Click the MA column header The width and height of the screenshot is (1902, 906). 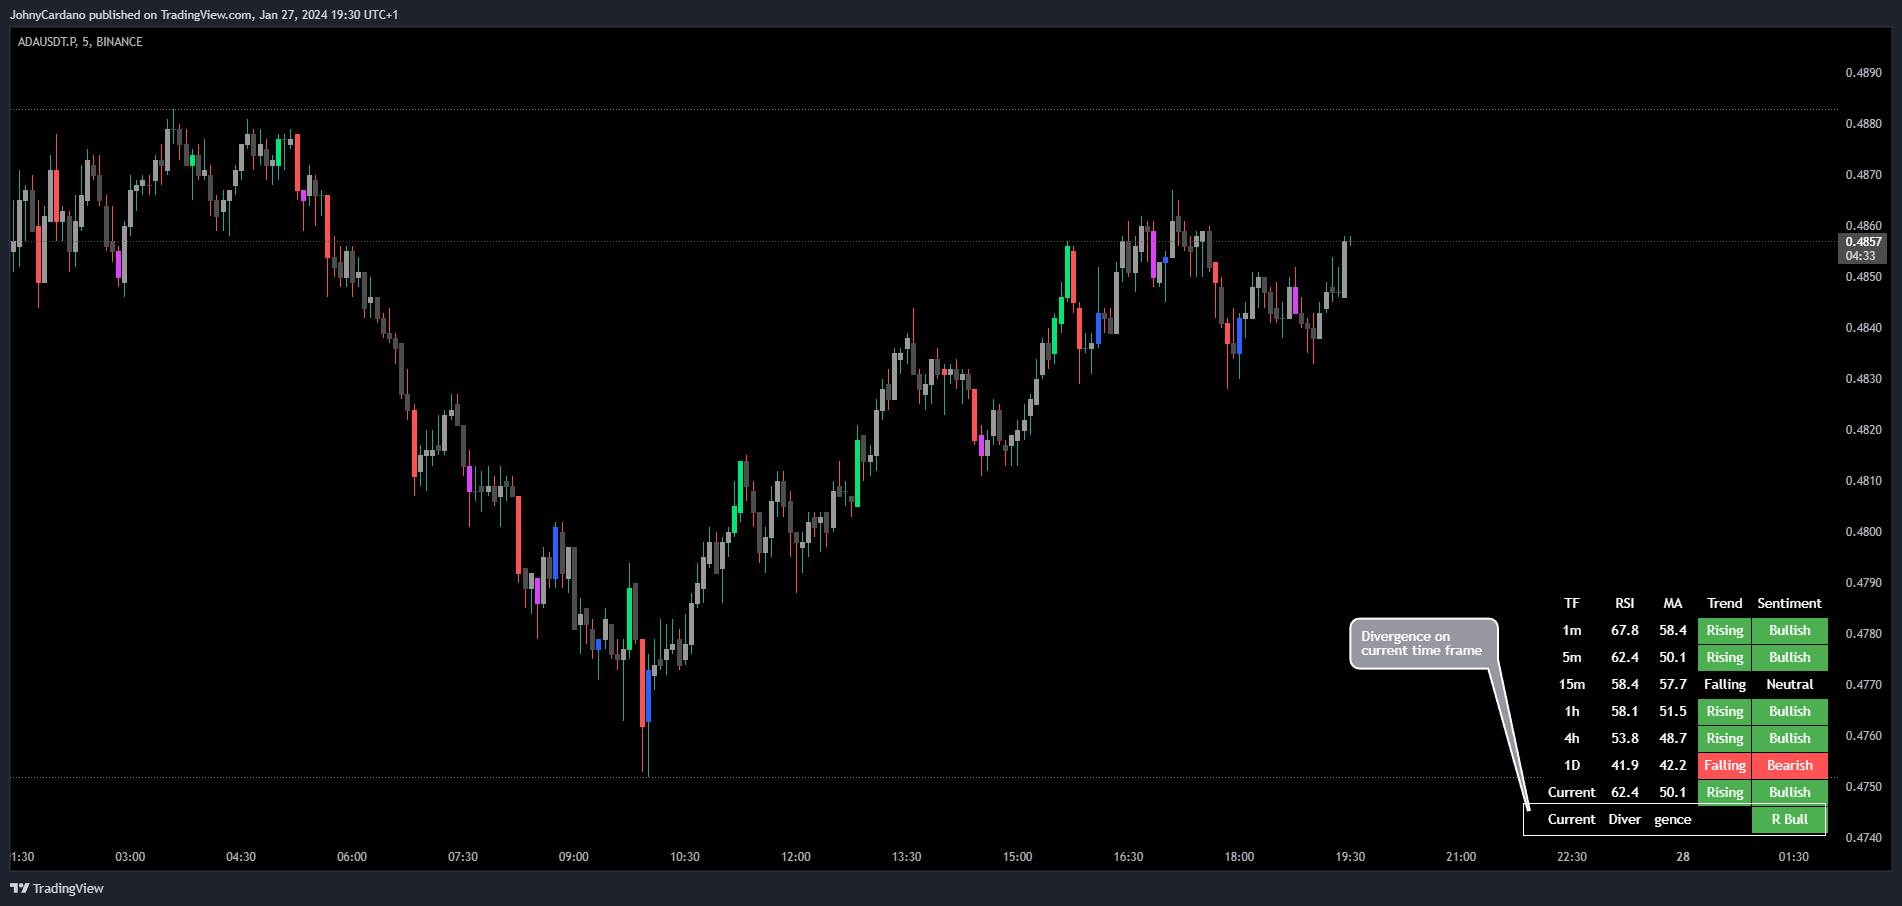point(1672,603)
